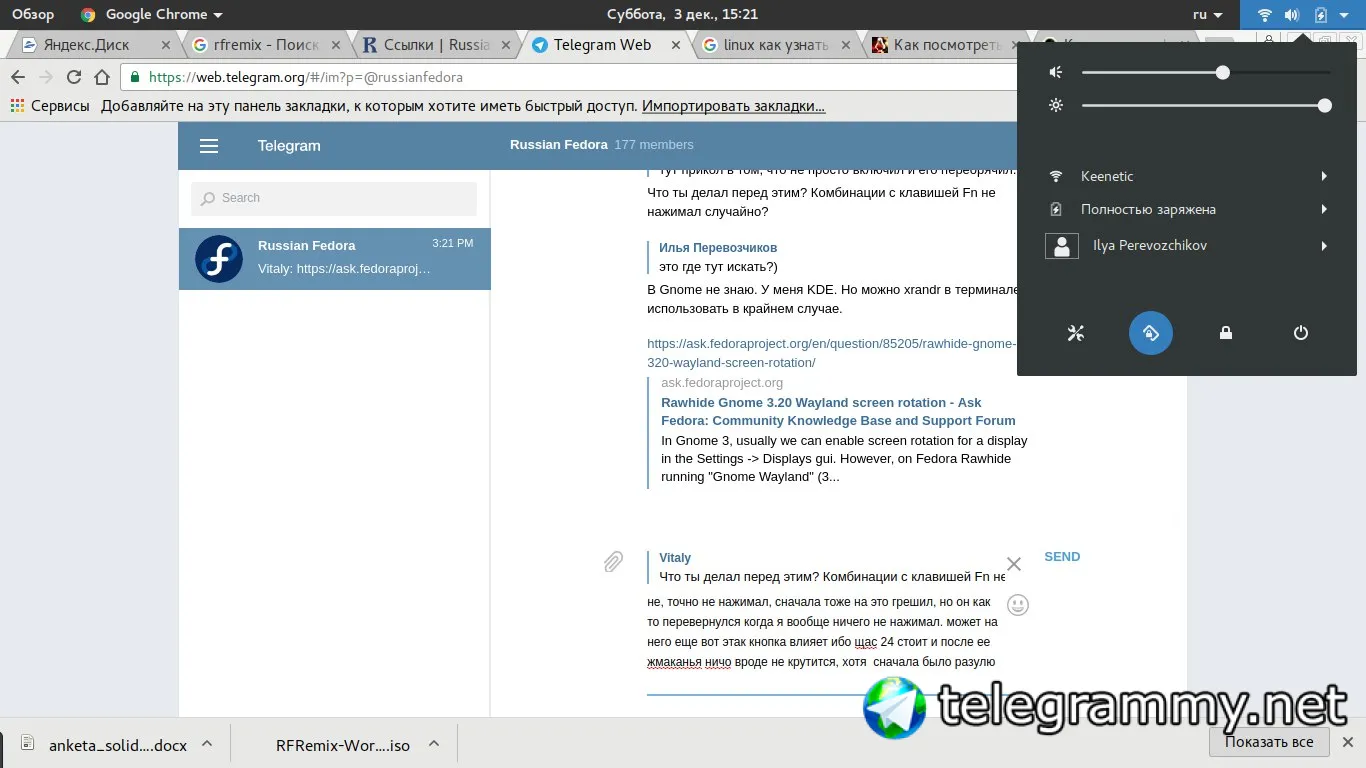Switch to the Telegram Web tab
The height and width of the screenshot is (768, 1366).
click(x=607, y=45)
